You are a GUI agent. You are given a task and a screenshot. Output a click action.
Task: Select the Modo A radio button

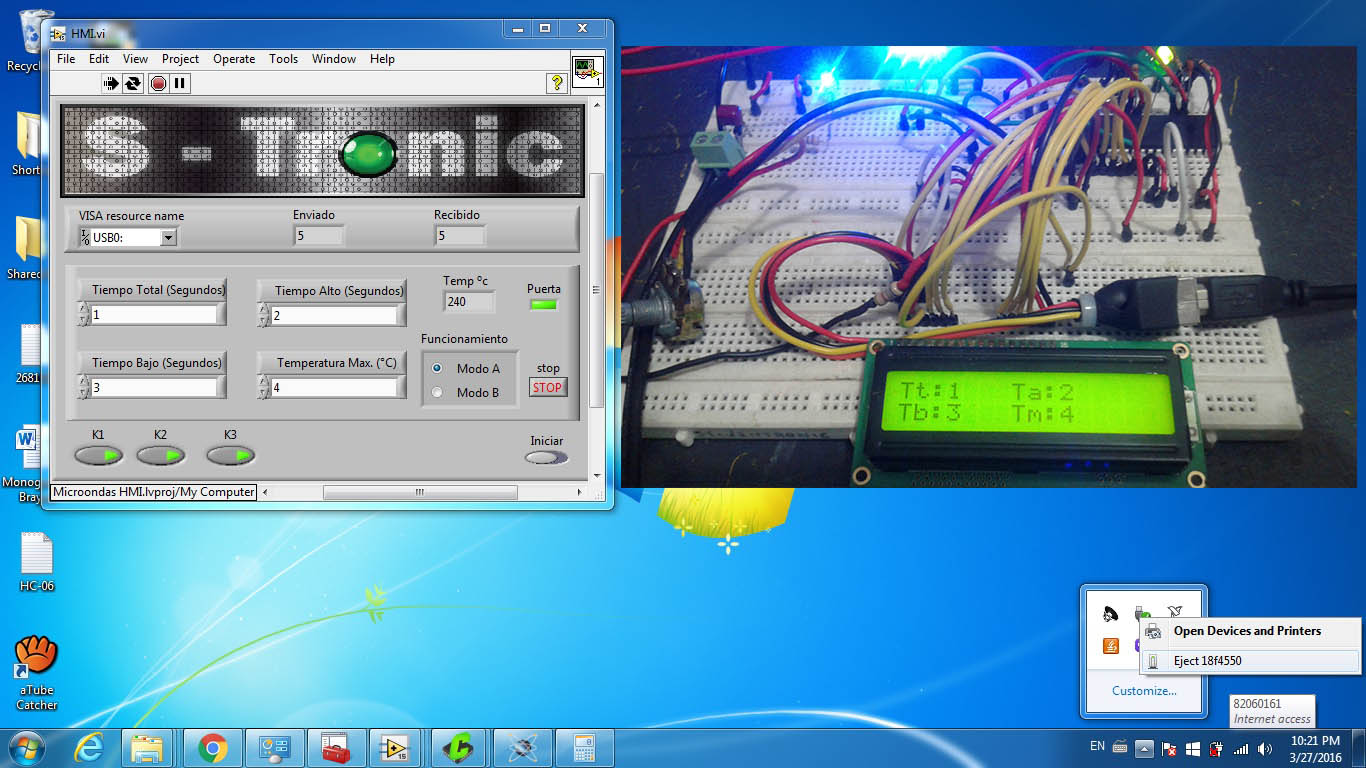click(437, 368)
